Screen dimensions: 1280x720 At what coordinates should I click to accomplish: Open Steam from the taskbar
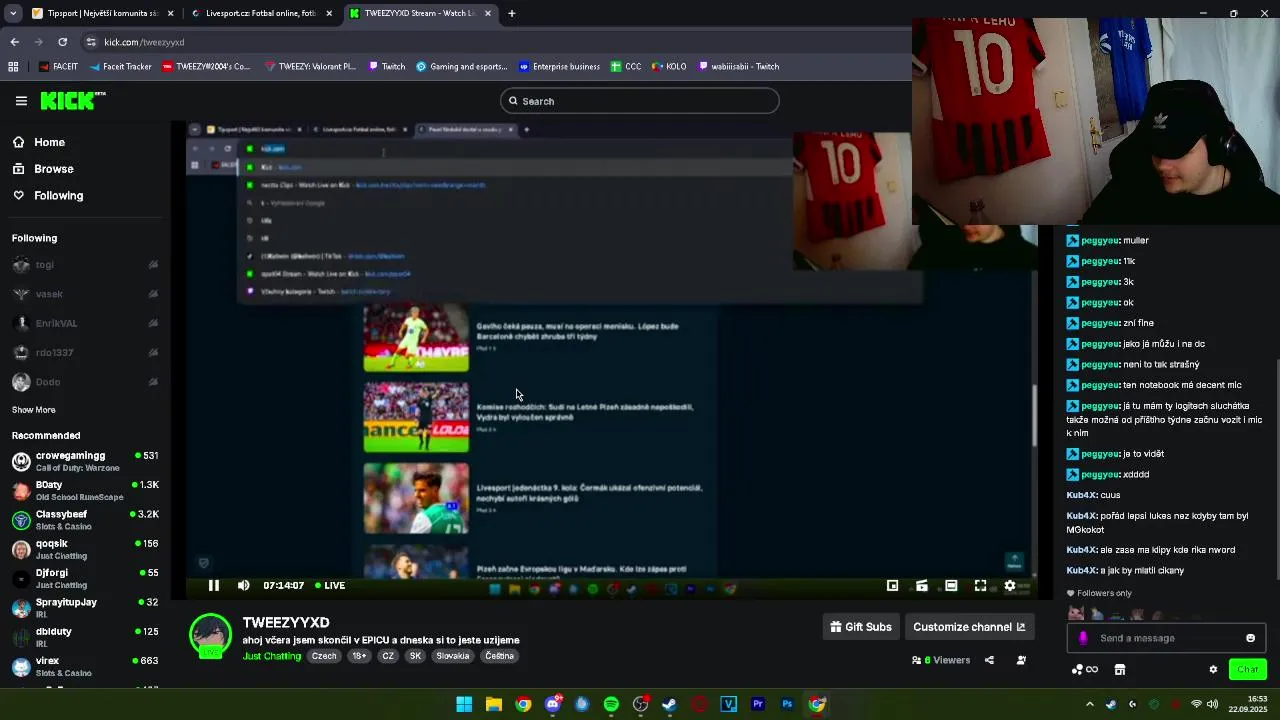pos(669,704)
